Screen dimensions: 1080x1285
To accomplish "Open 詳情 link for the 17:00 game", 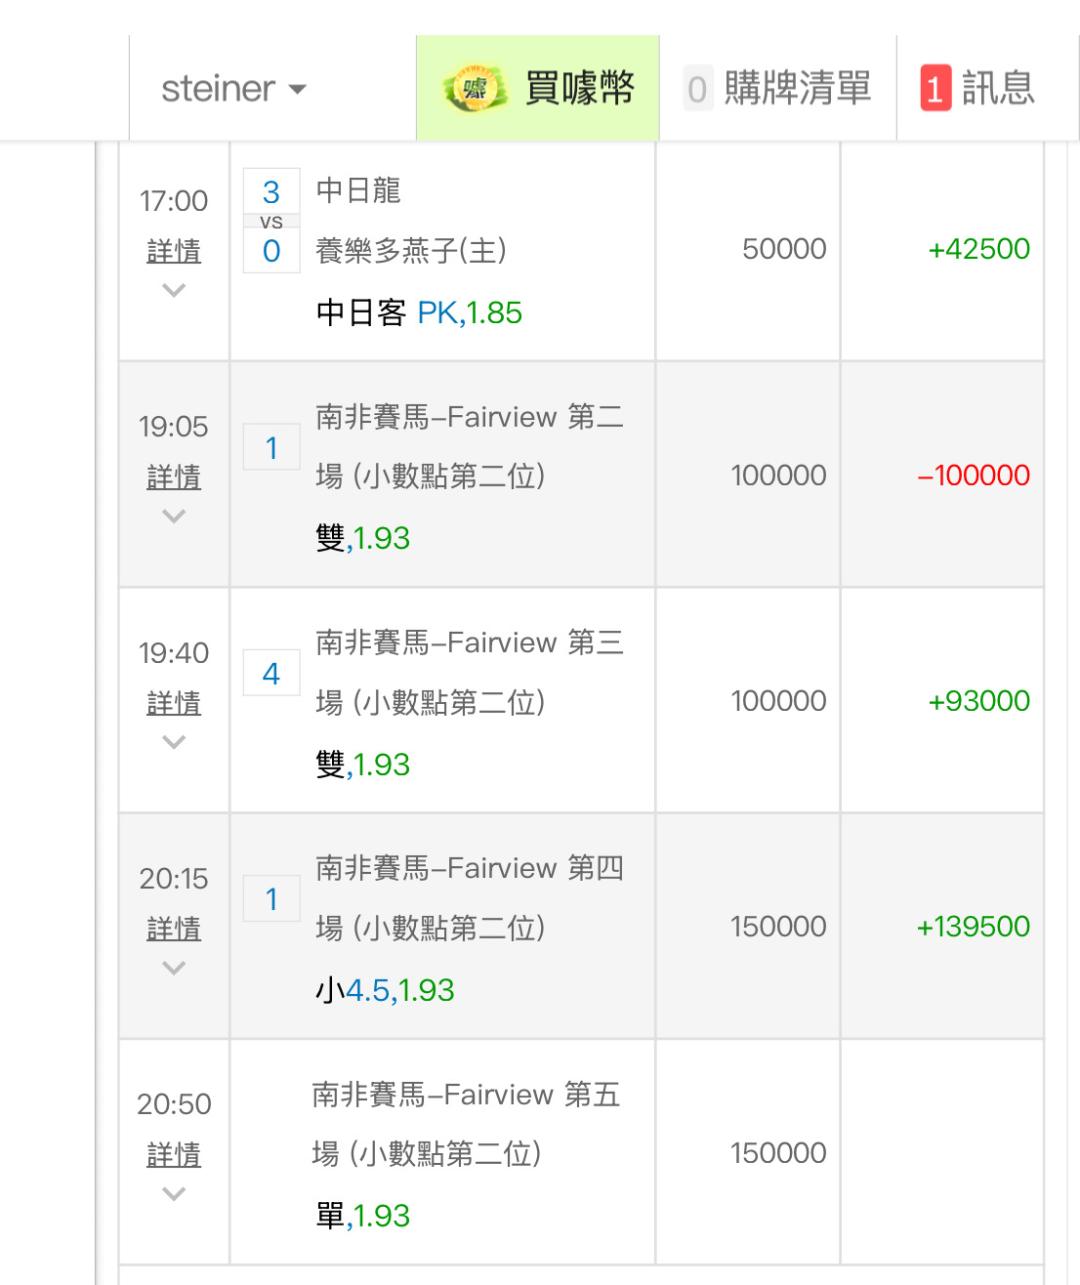I will click(174, 251).
